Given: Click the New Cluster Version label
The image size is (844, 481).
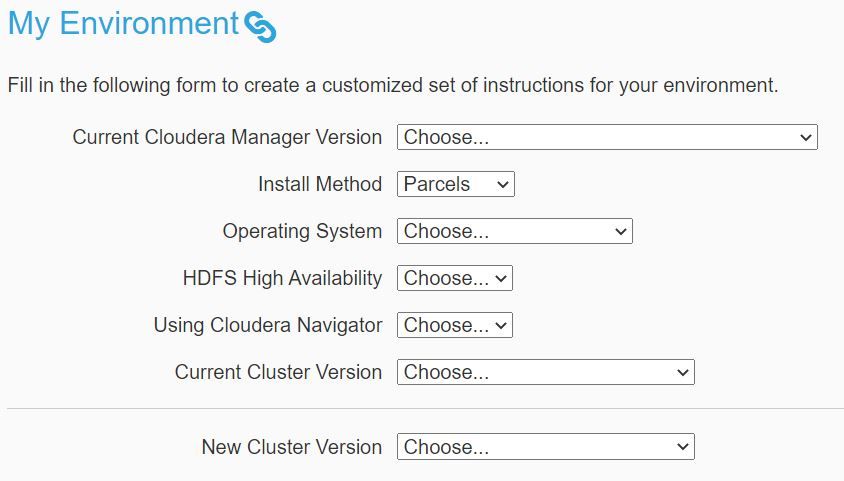Looking at the screenshot, I should point(292,447).
